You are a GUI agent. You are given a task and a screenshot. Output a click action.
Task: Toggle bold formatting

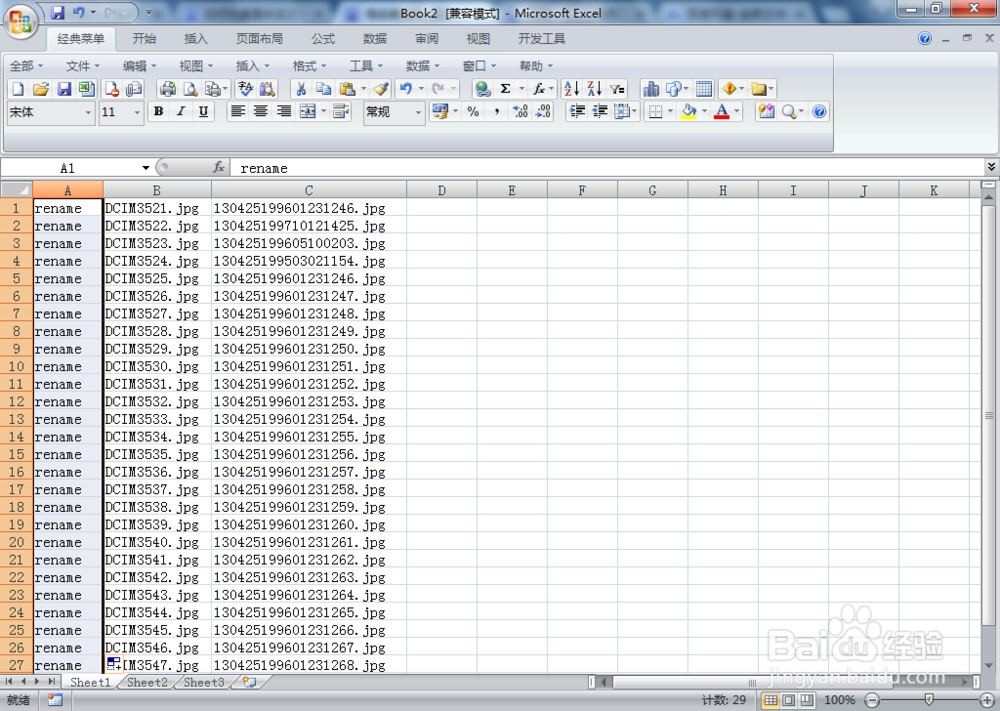pos(158,112)
